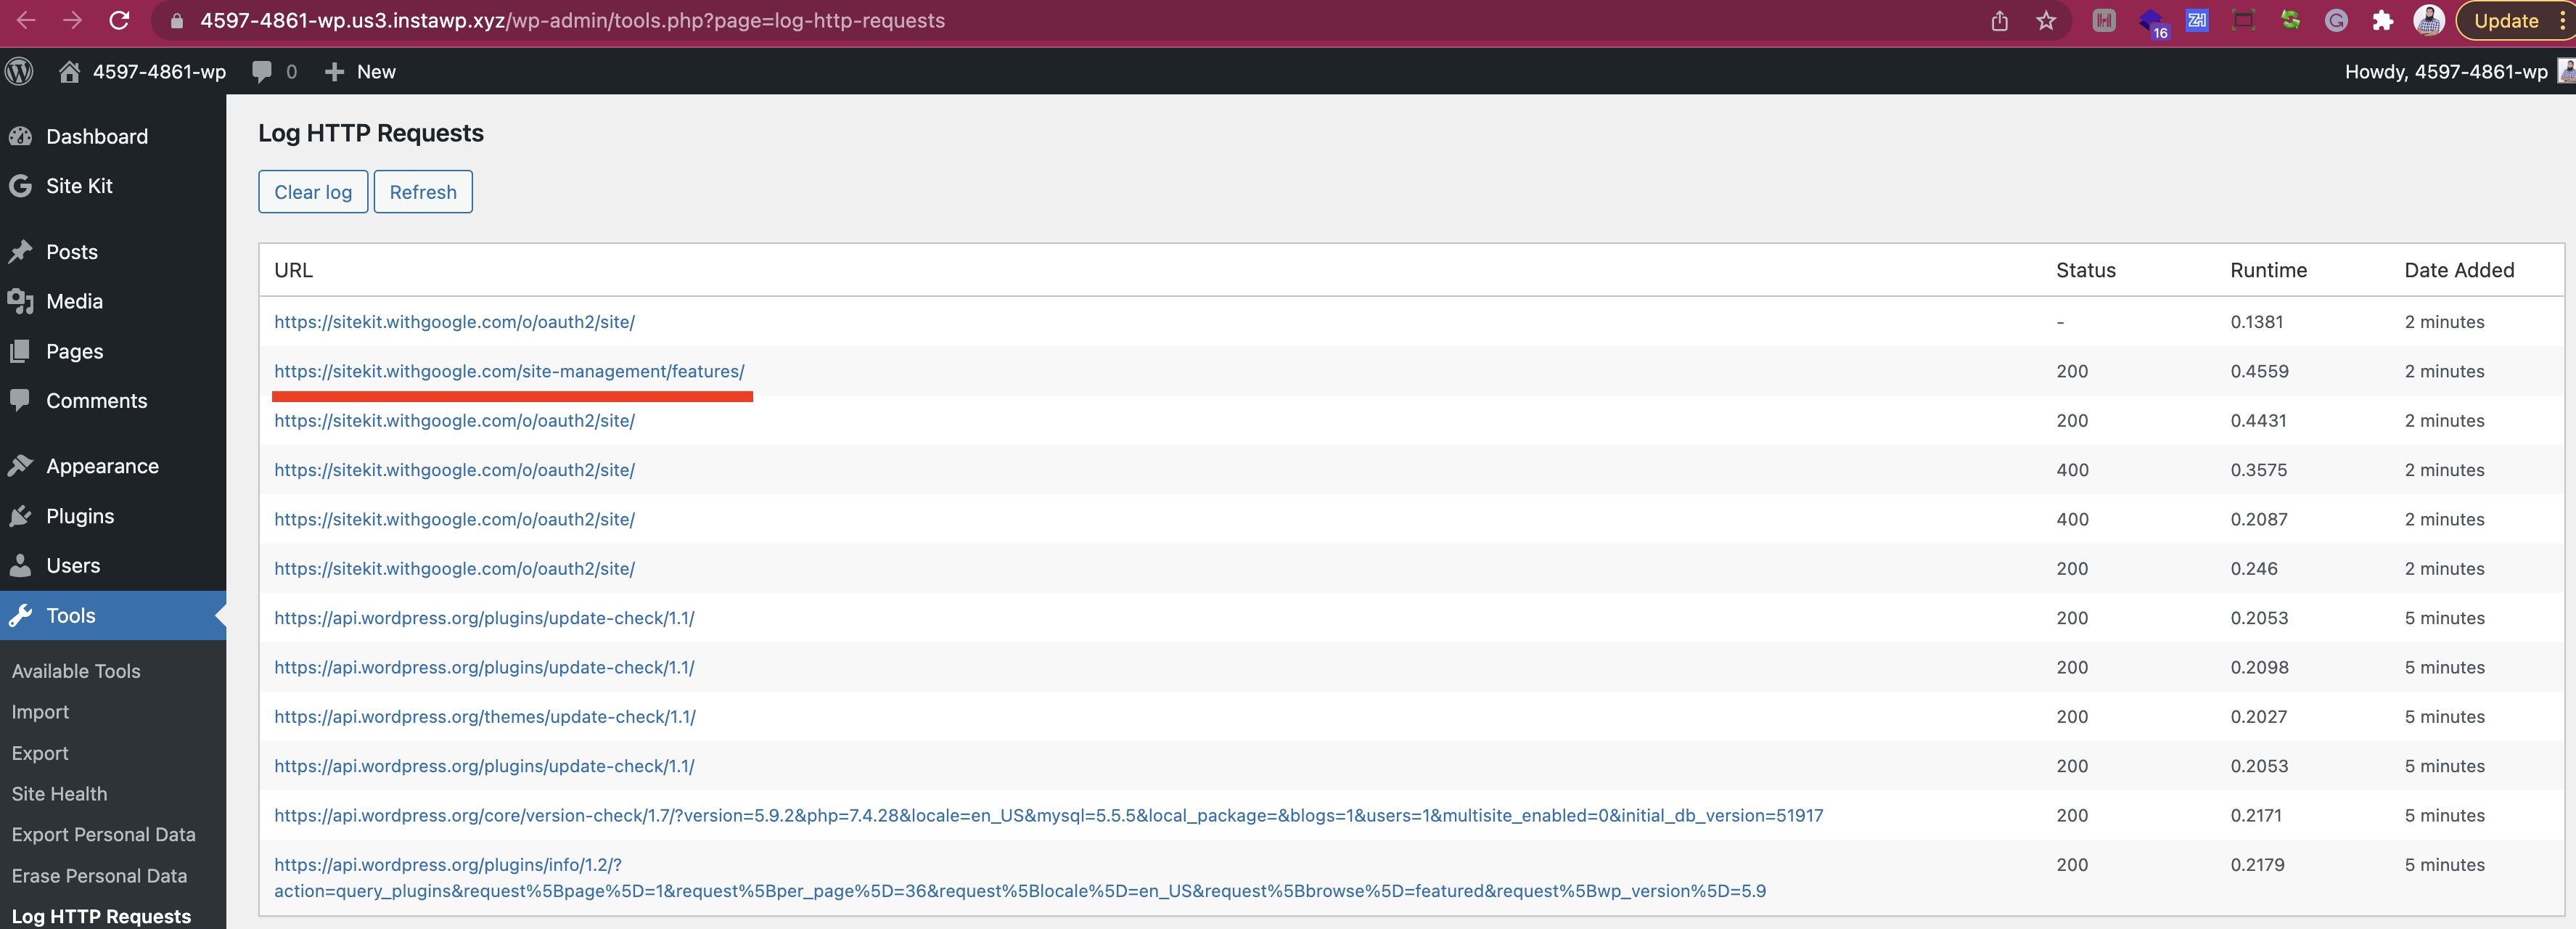
Task: Open Site Kit using the Google G icon
Action: click(20, 186)
